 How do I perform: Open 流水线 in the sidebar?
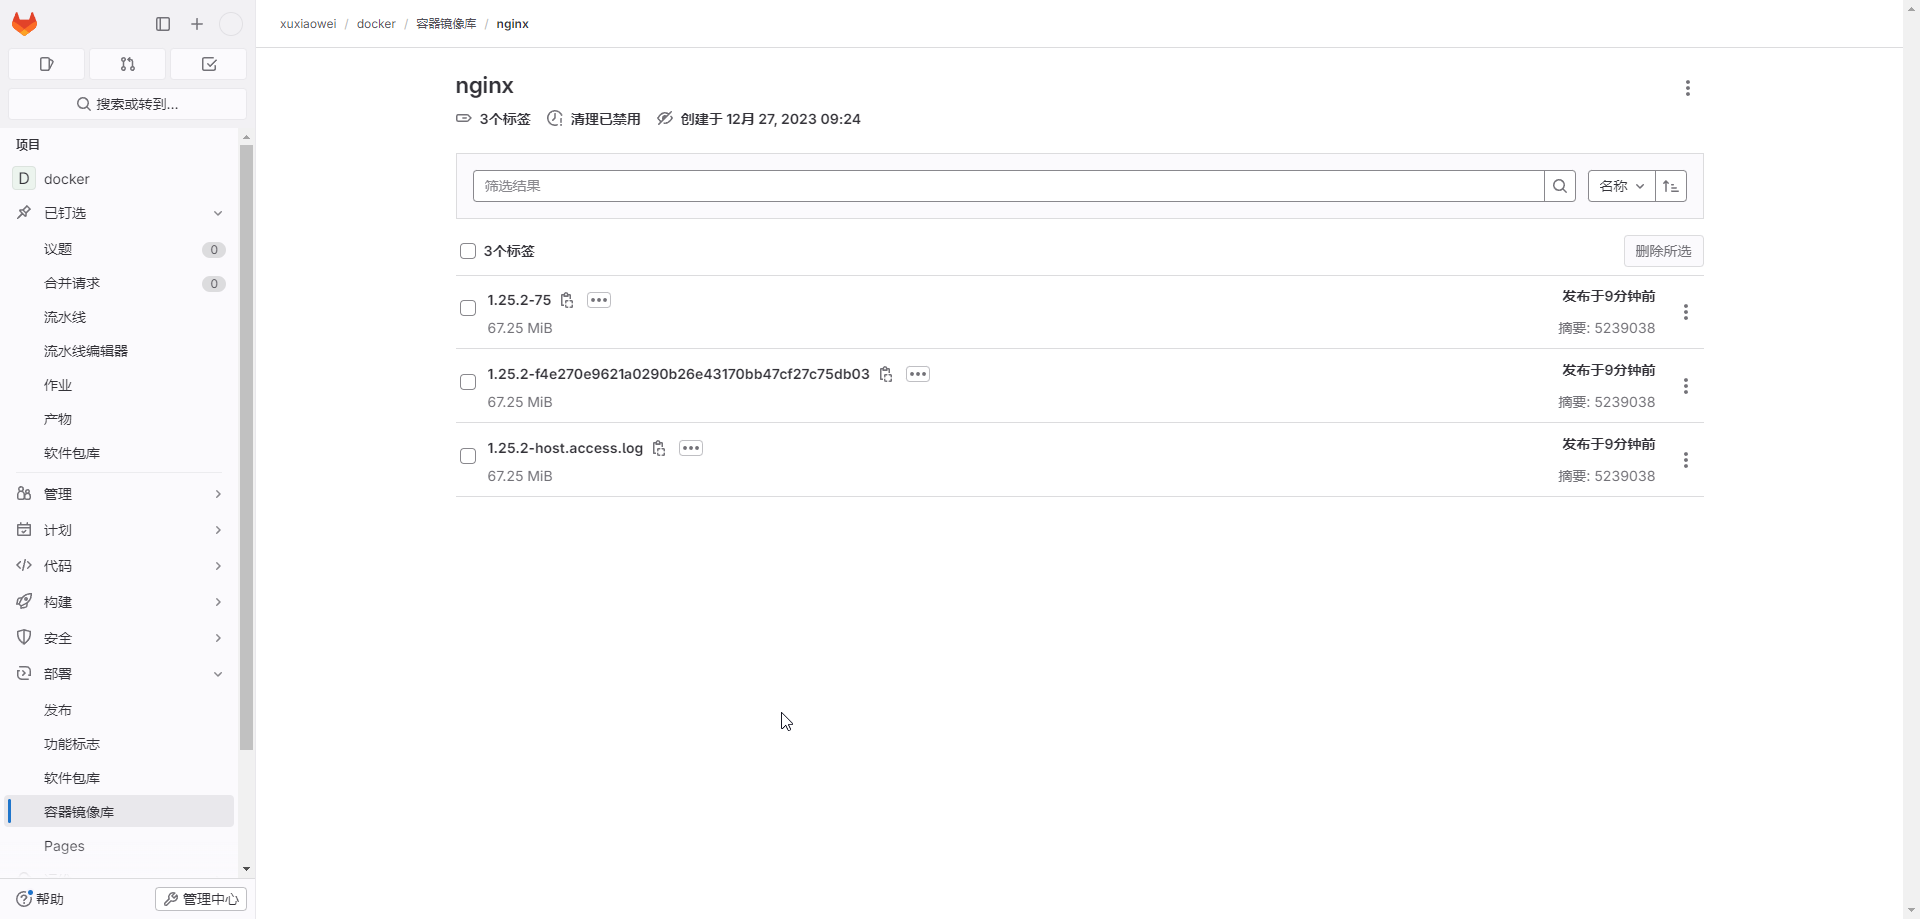[120, 317]
